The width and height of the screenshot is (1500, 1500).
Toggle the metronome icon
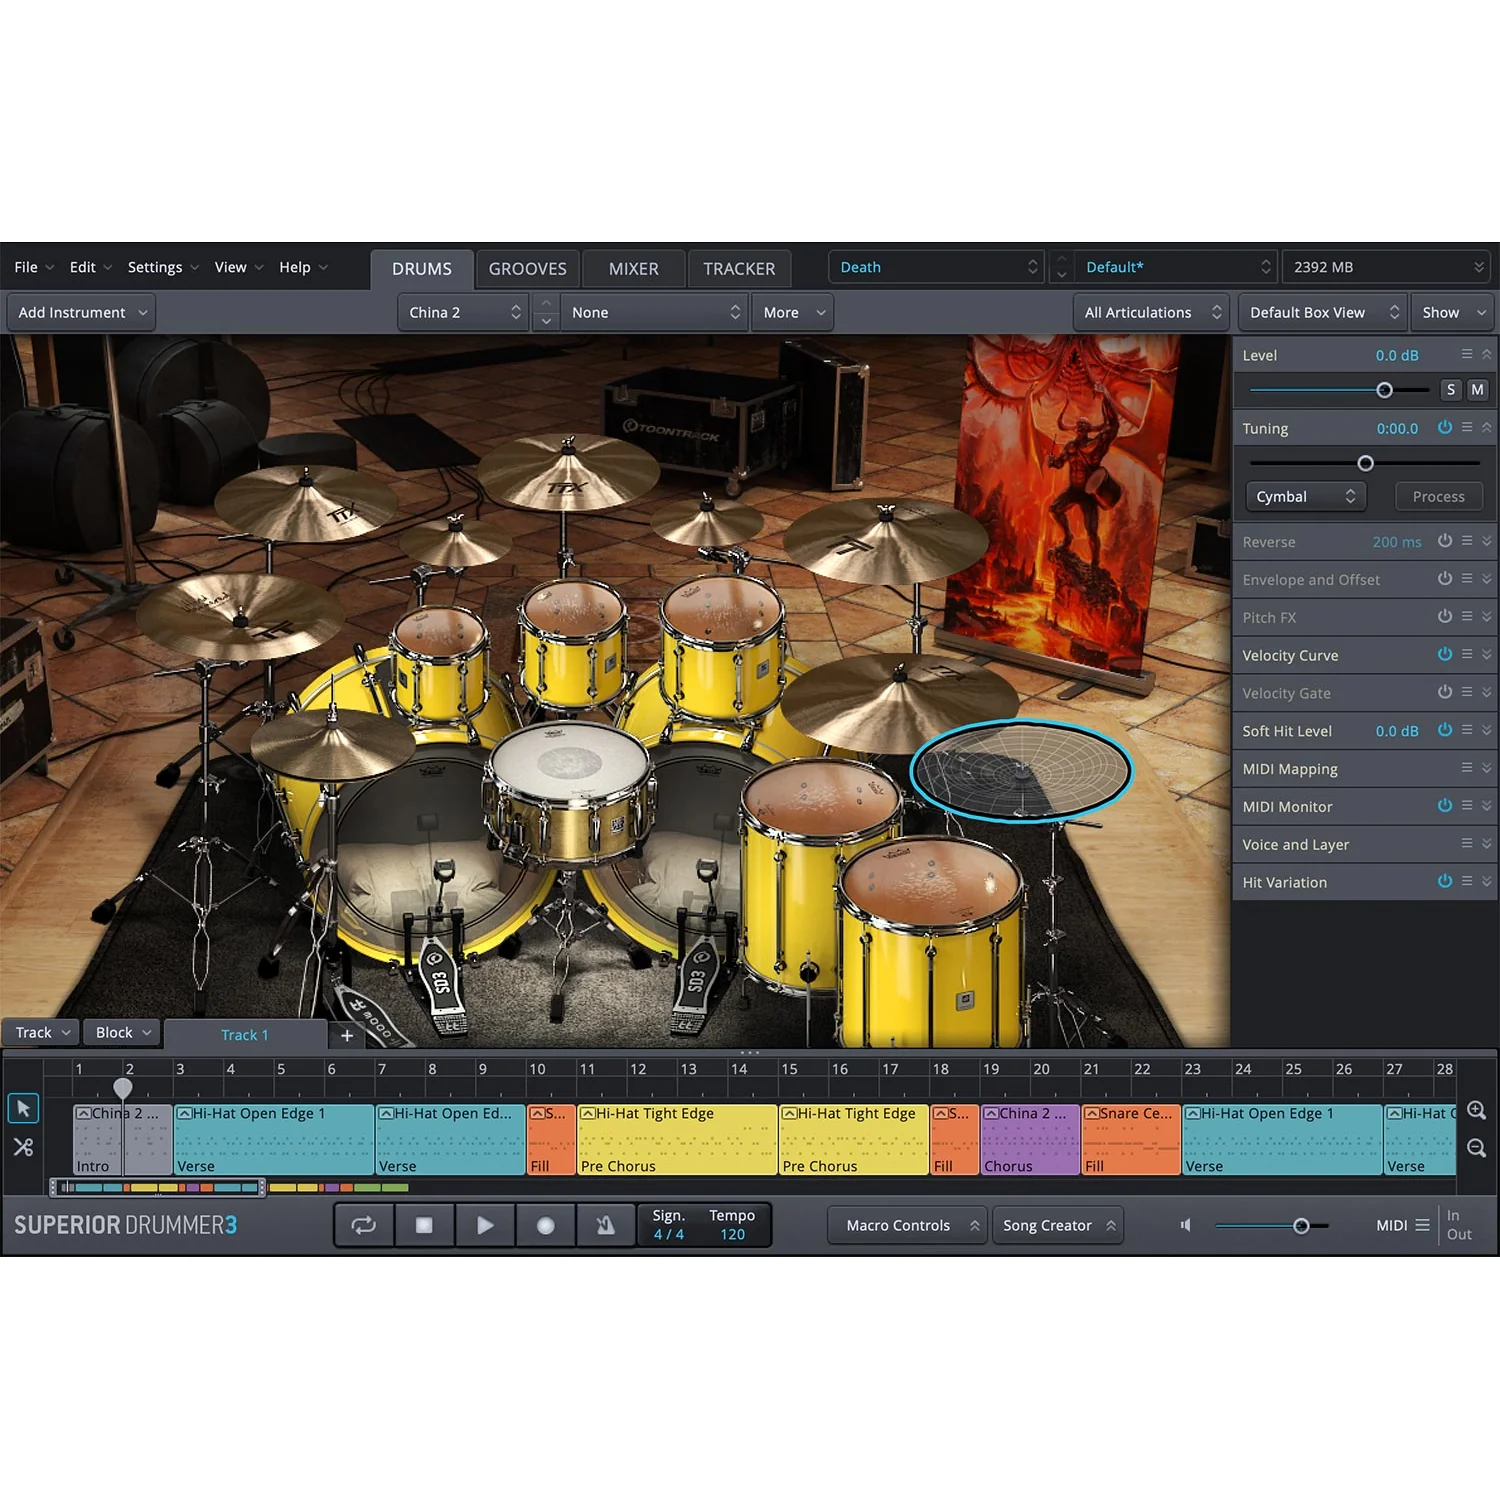[x=606, y=1225]
